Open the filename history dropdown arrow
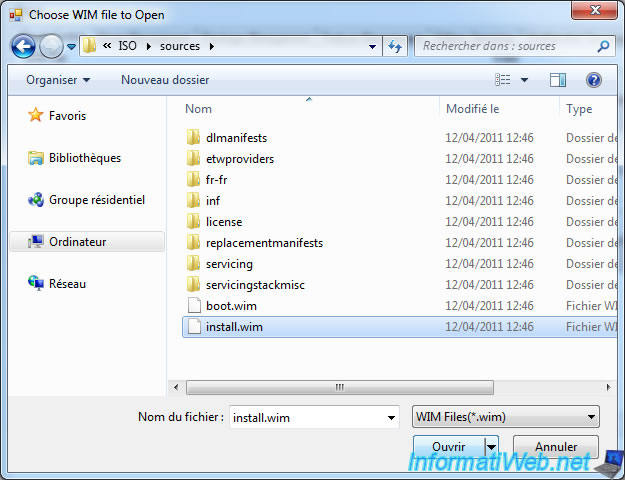 tap(391, 417)
